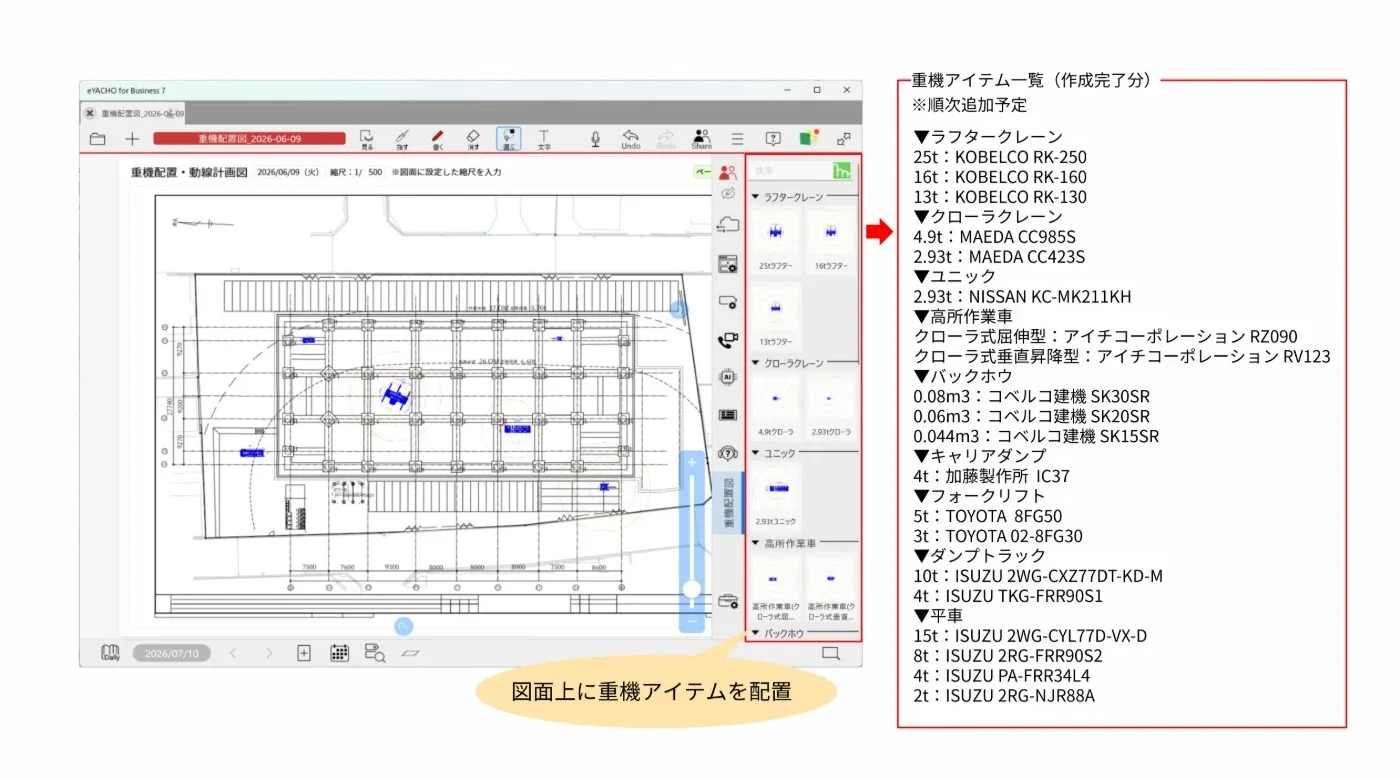Screen dimensions: 1400x778
Task: Click the crossed-out link icon in side strip
Action: [728, 193]
